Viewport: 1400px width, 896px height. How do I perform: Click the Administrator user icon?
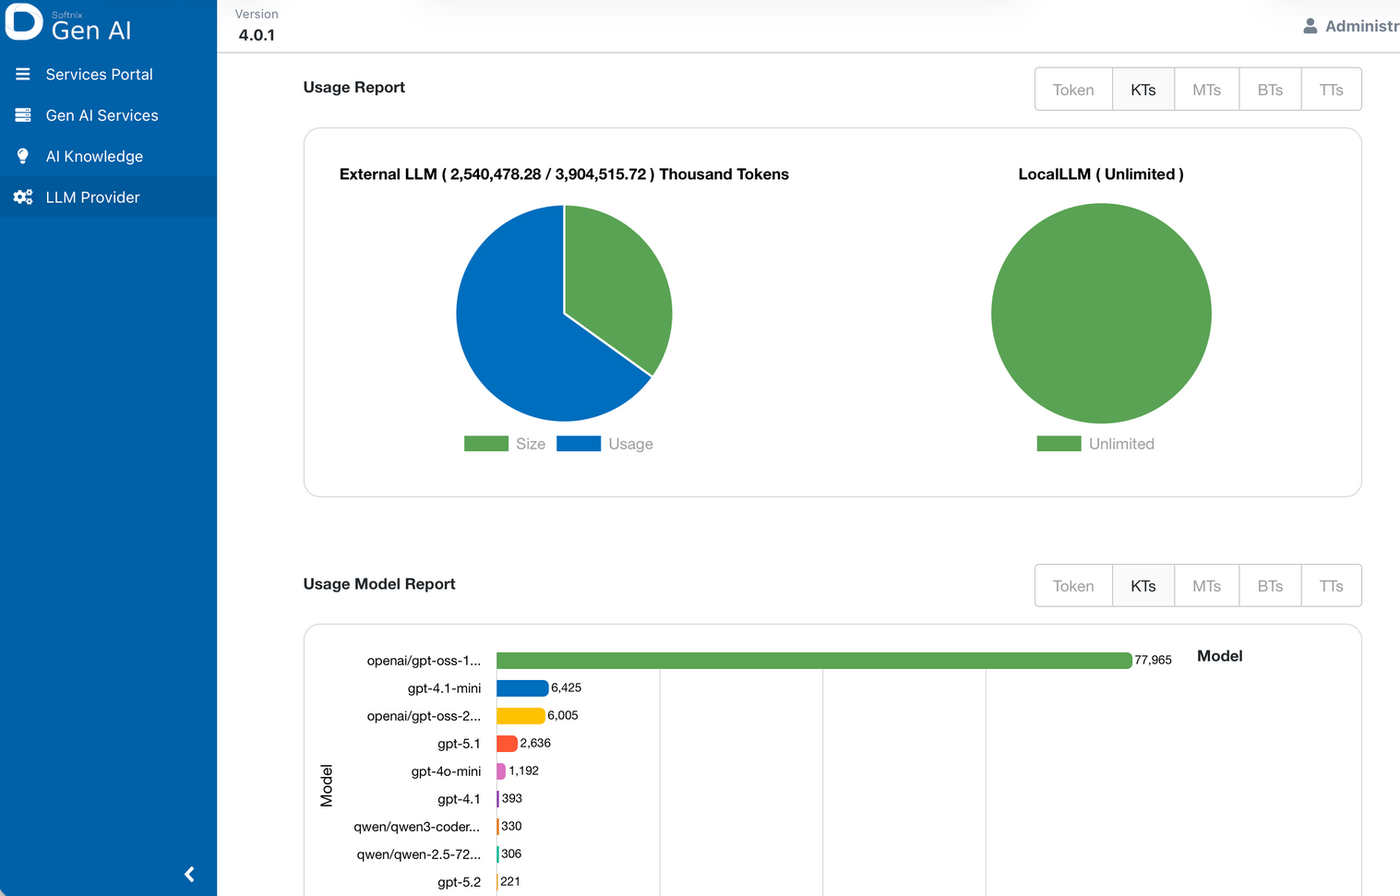click(1310, 26)
